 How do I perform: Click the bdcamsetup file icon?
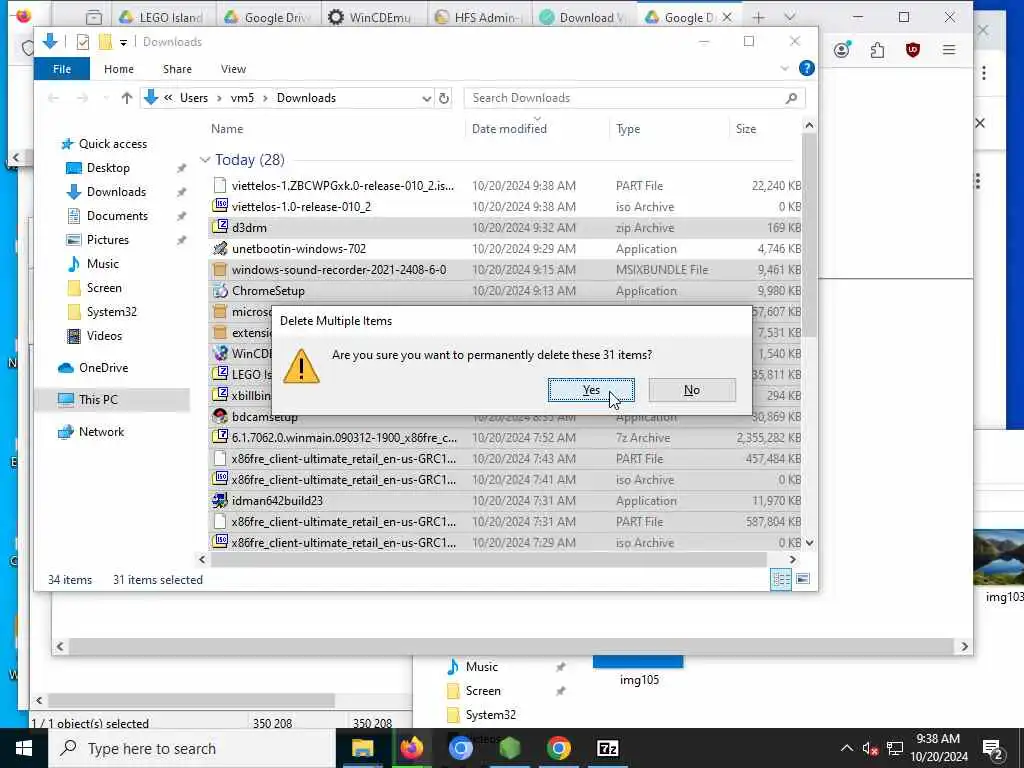coord(220,416)
